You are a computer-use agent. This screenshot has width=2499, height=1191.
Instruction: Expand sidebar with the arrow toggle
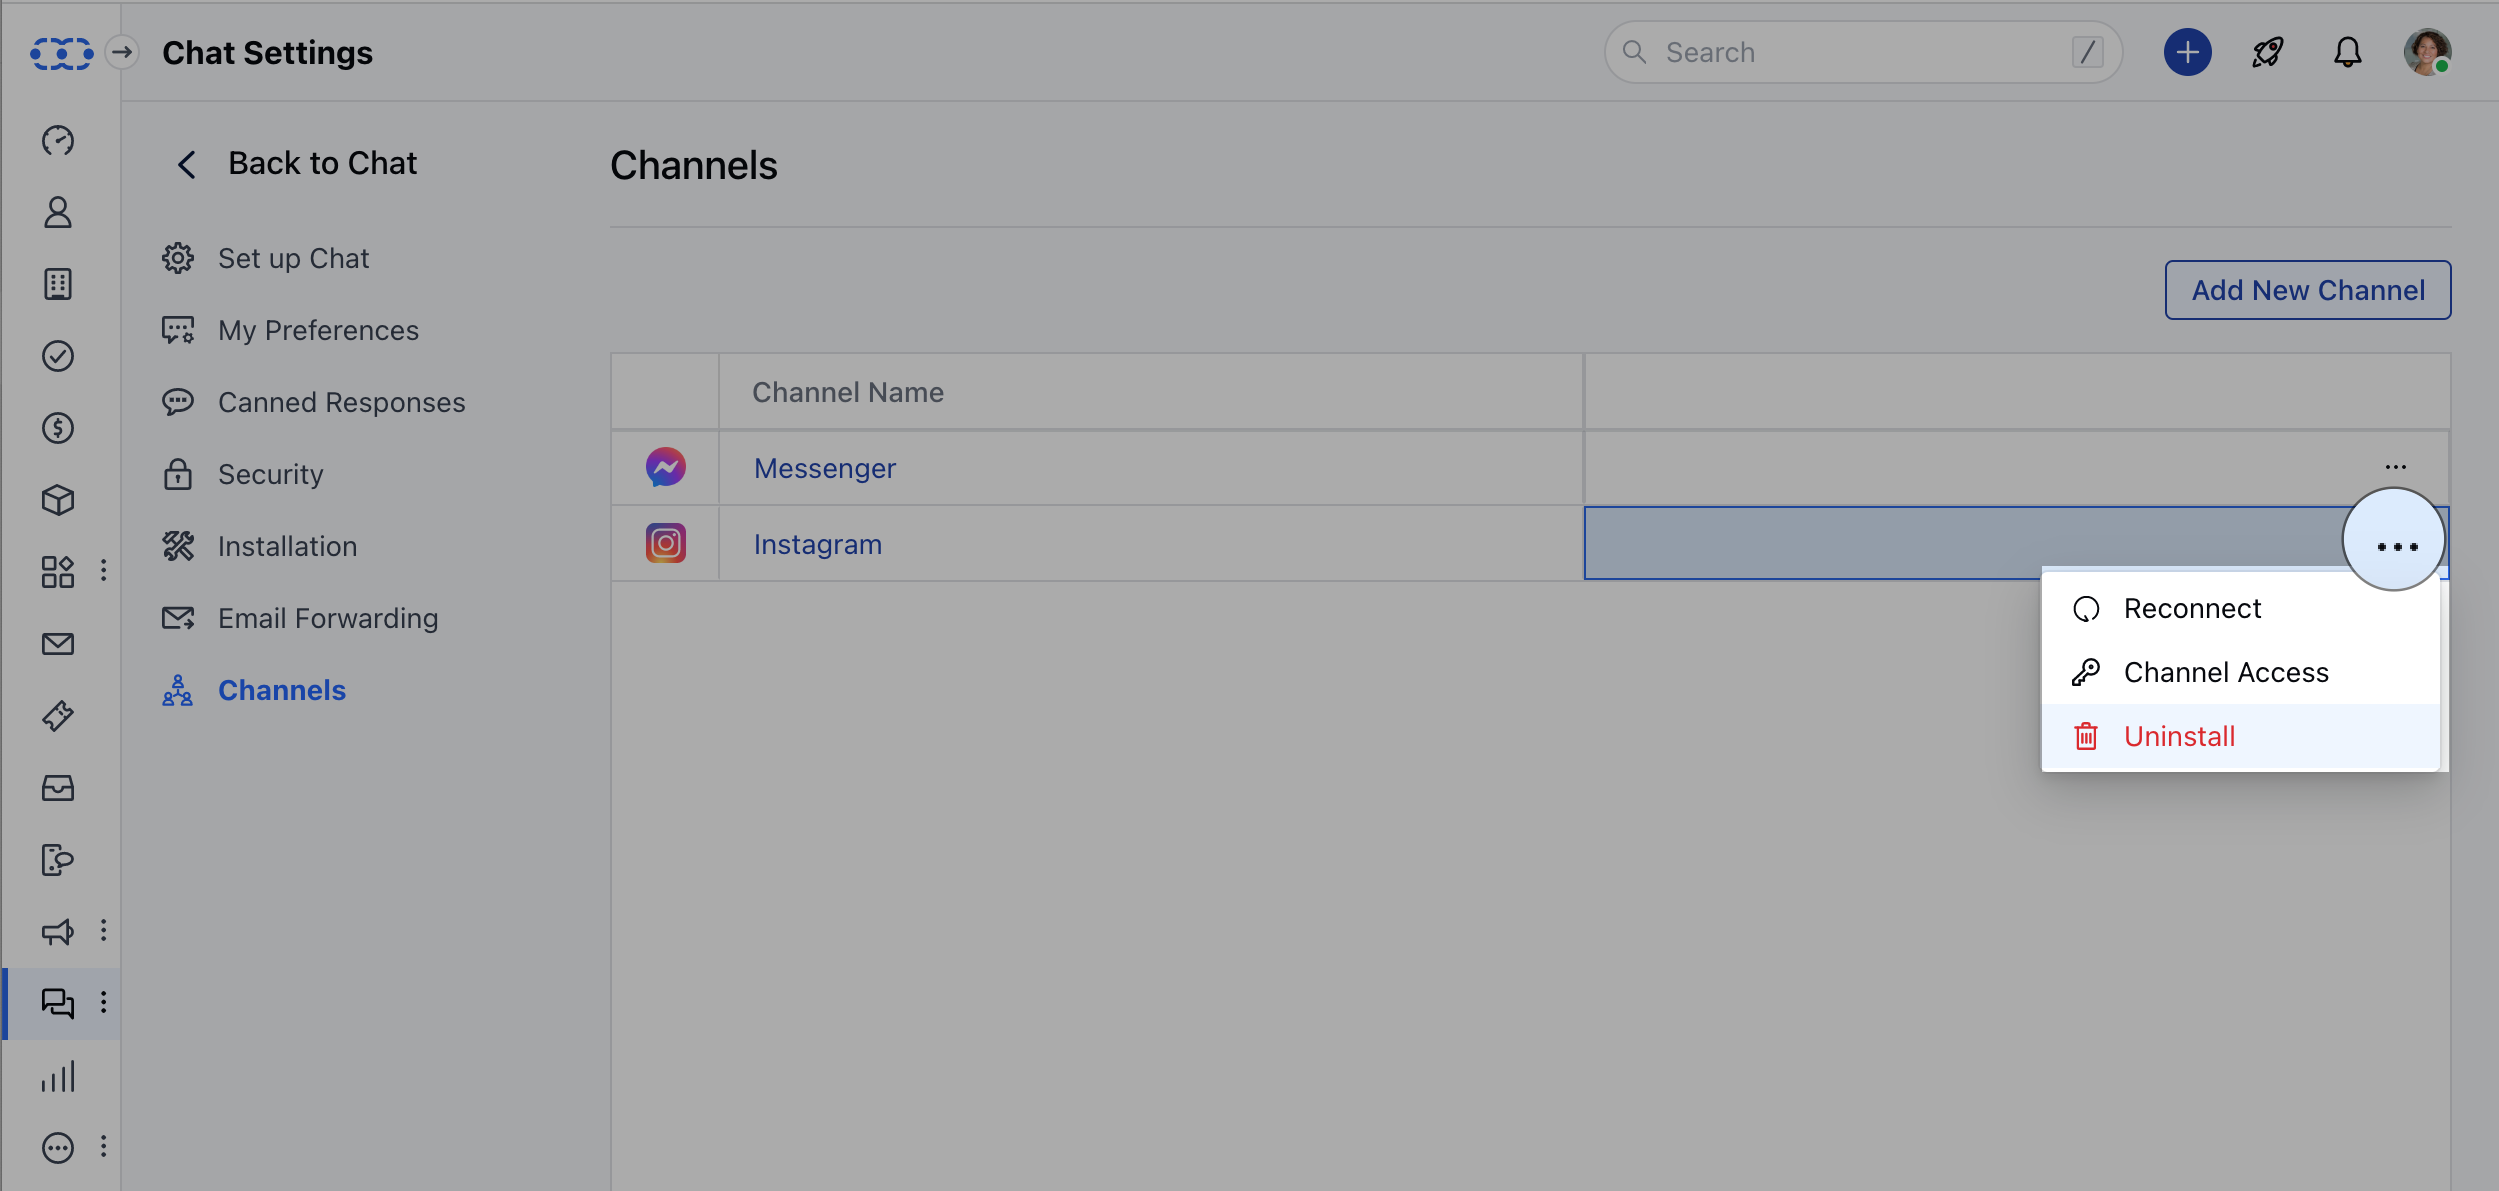(122, 52)
